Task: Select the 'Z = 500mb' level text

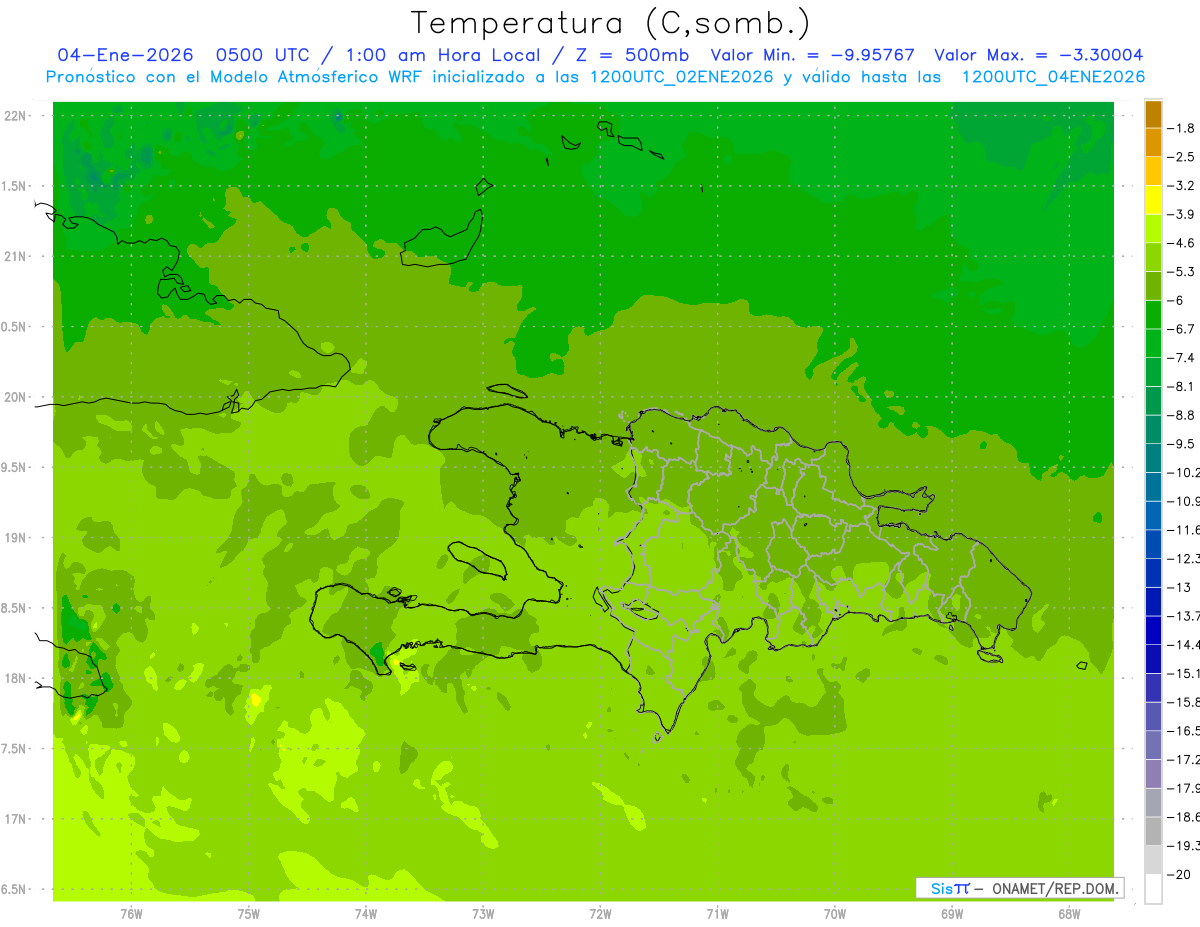Action: coord(631,55)
